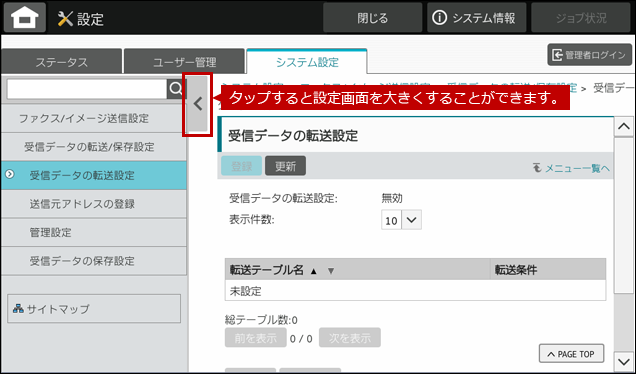
Task: Click the 閉じる button
Action: click(372, 18)
